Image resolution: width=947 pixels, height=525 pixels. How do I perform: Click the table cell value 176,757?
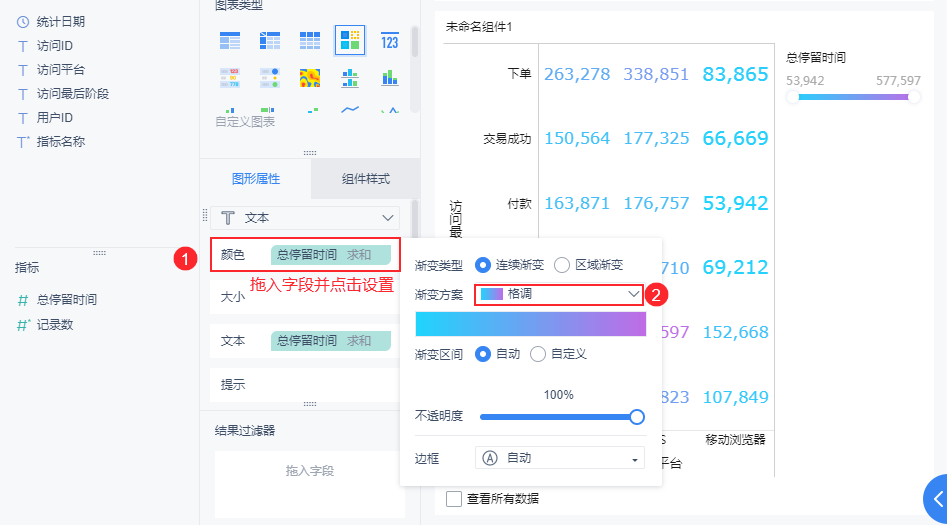tap(656, 203)
